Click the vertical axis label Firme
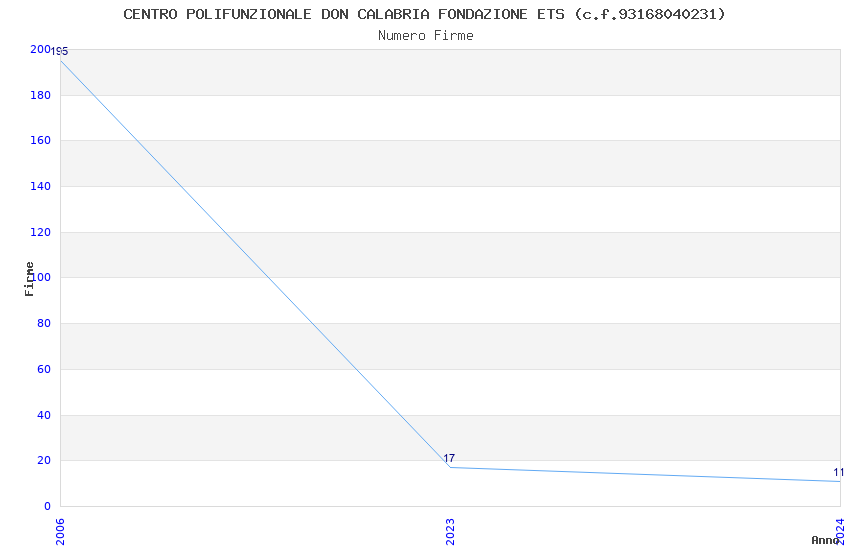Screen dimensions: 850x550 29,279
